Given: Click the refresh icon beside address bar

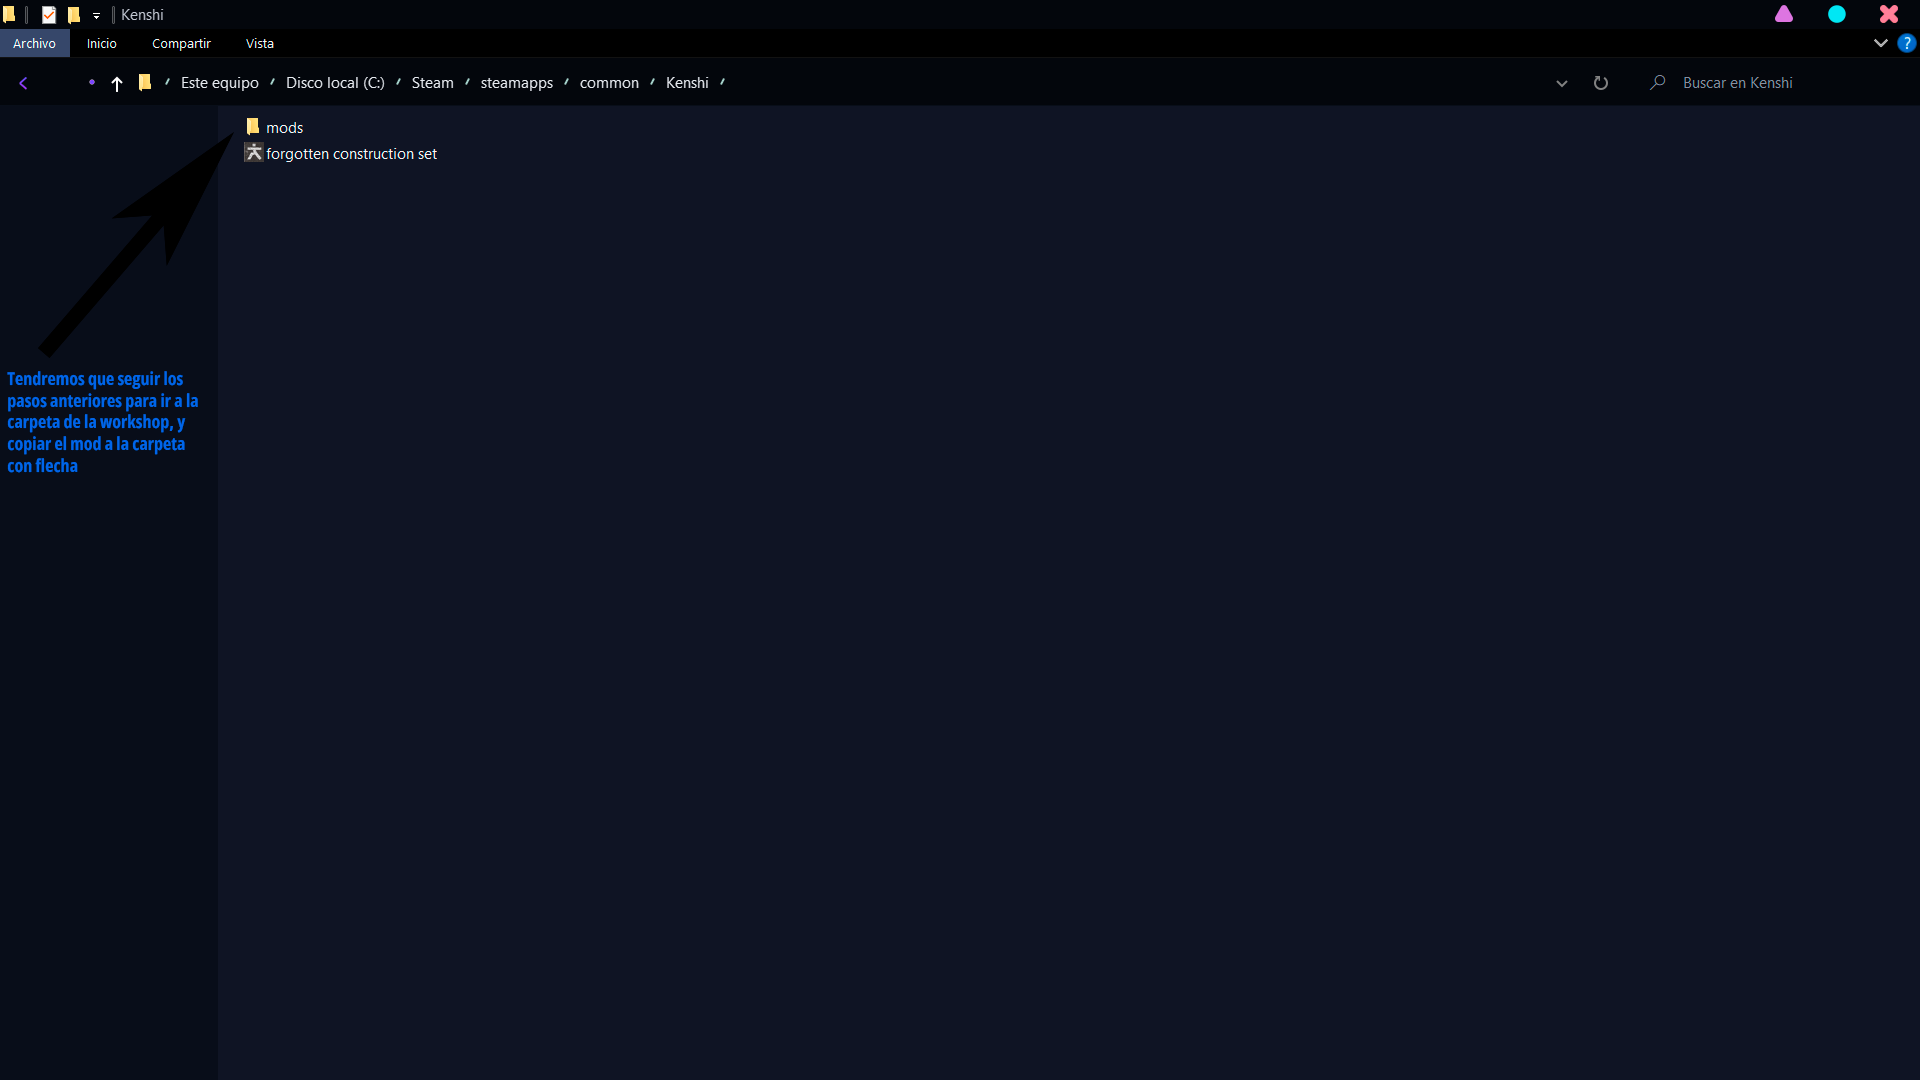Looking at the screenshot, I should [x=1600, y=83].
